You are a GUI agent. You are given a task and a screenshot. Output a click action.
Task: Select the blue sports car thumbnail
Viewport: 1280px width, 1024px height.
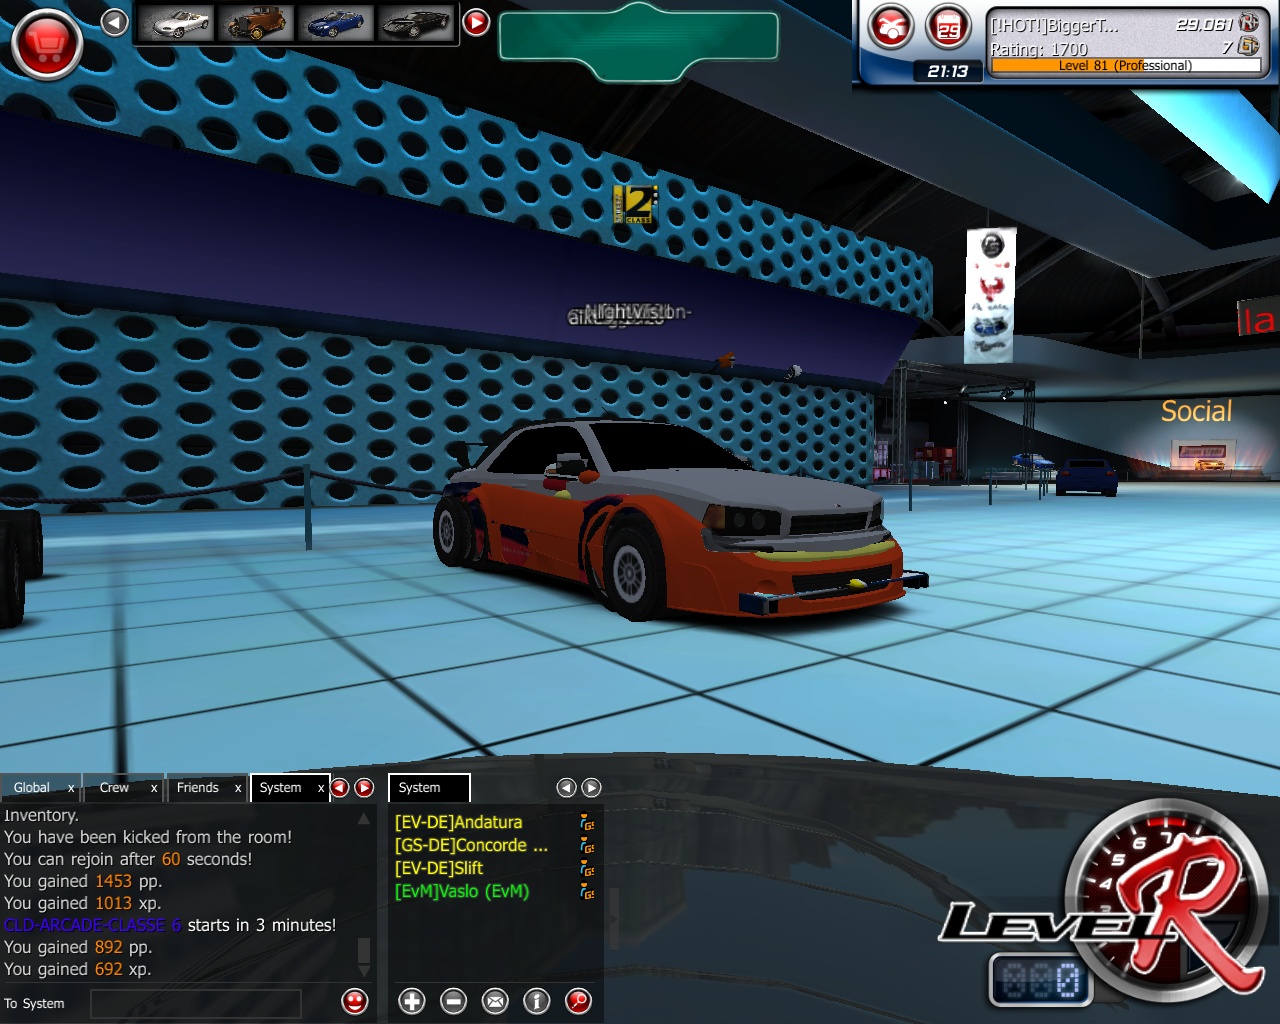[336, 23]
